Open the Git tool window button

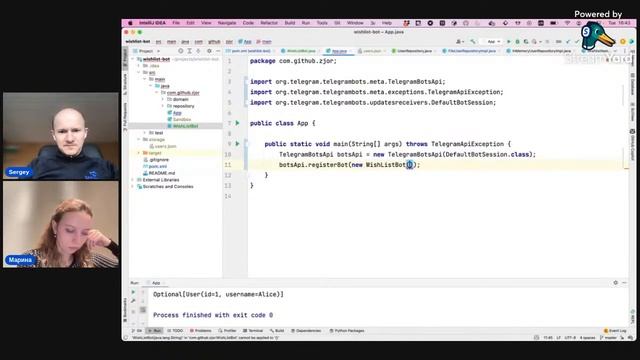coord(137,331)
